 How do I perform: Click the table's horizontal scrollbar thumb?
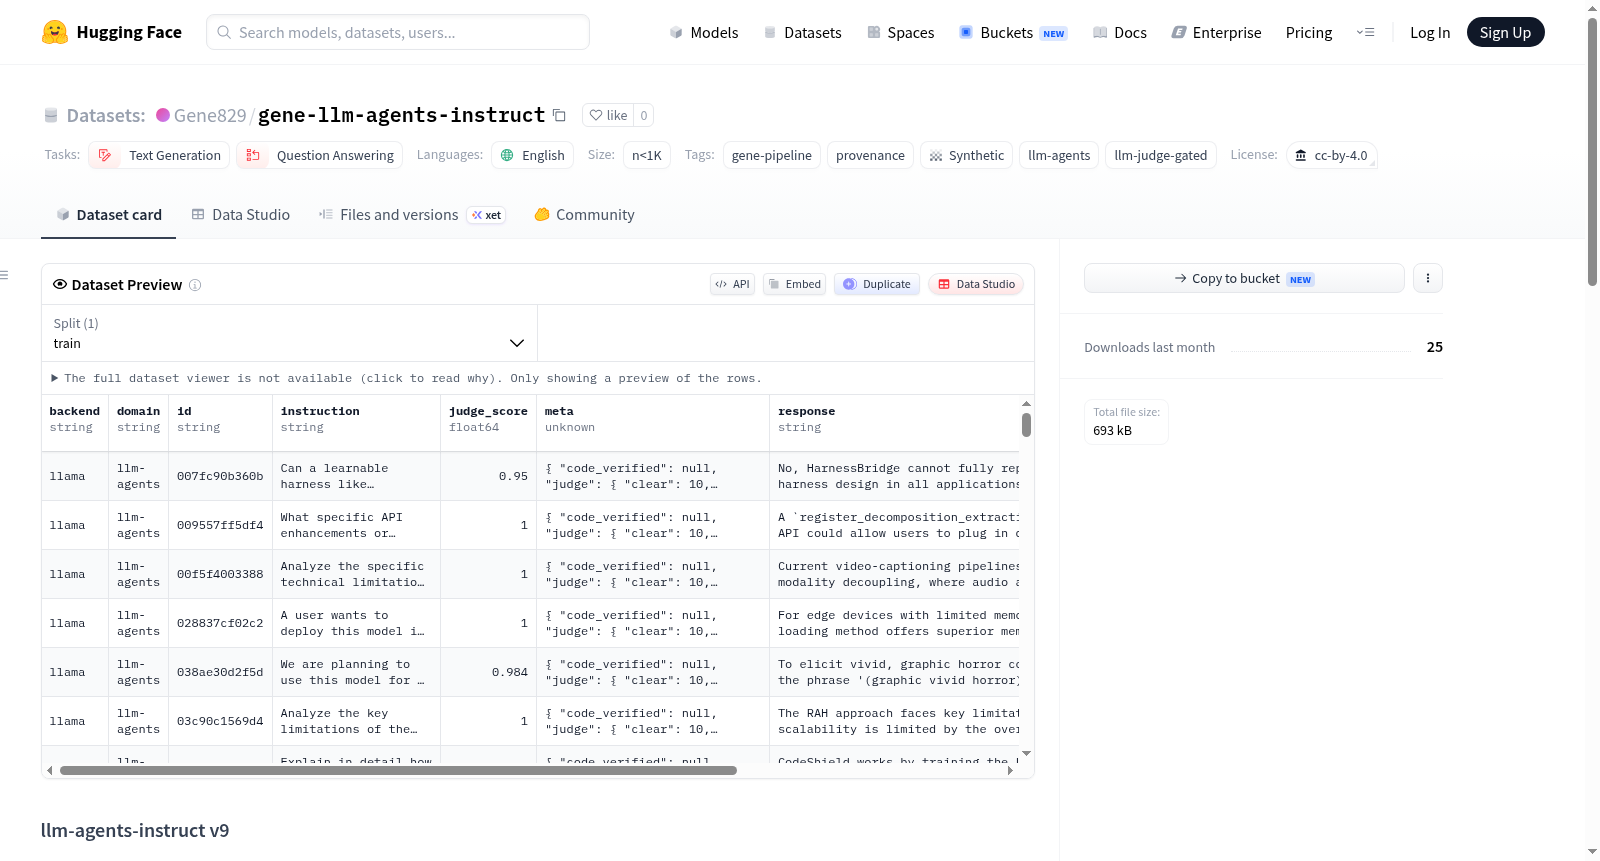(398, 771)
